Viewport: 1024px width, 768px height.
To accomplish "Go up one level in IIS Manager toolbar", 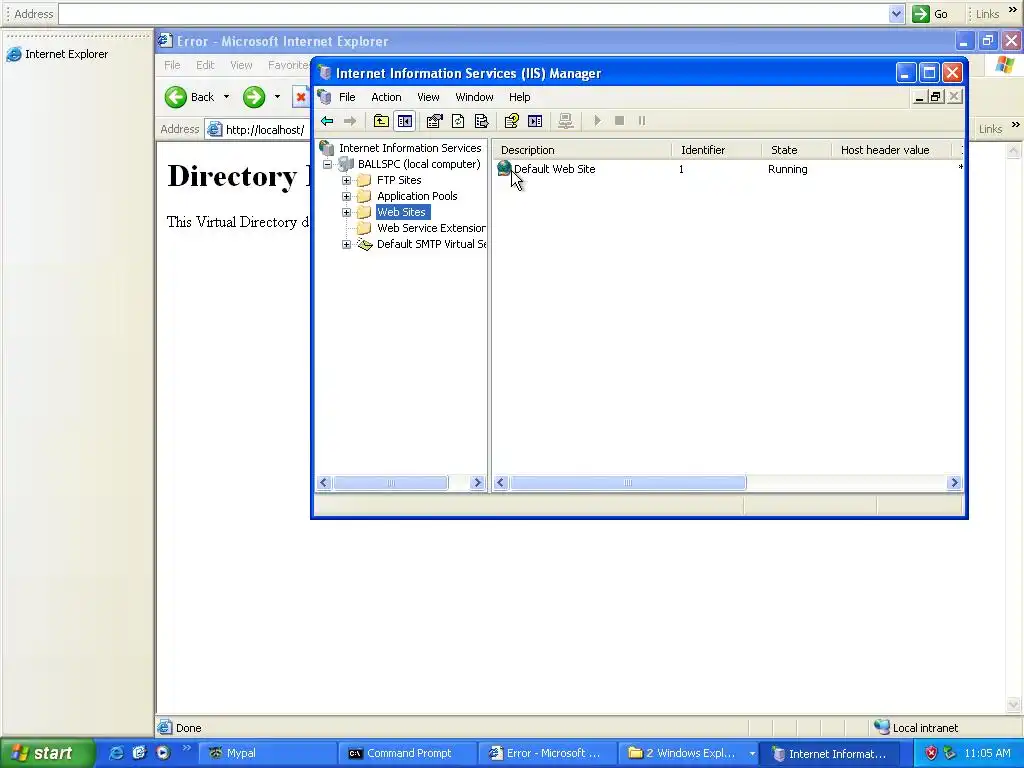I will (x=381, y=121).
